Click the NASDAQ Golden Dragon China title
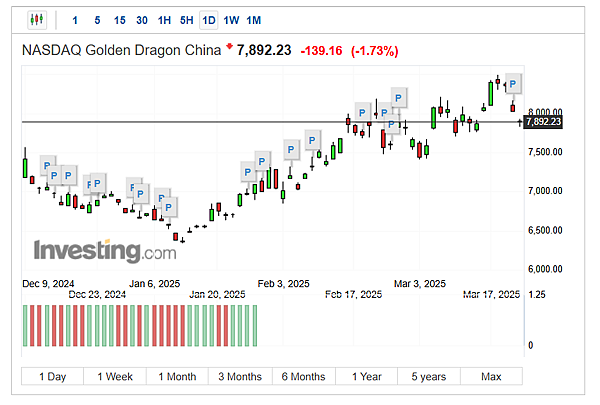Screen dimensions: 600x405 (121, 50)
